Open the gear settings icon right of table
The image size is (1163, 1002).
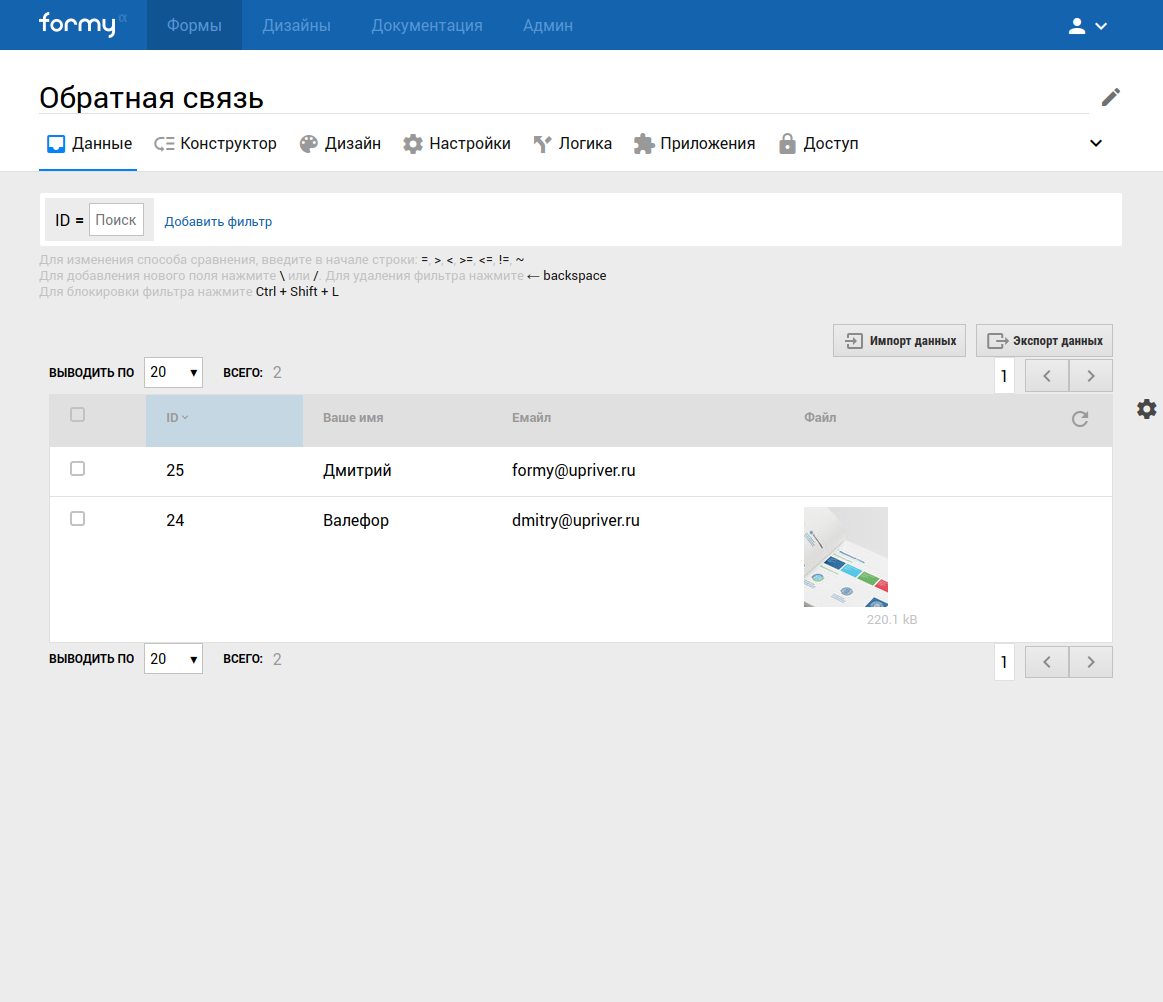(1146, 408)
